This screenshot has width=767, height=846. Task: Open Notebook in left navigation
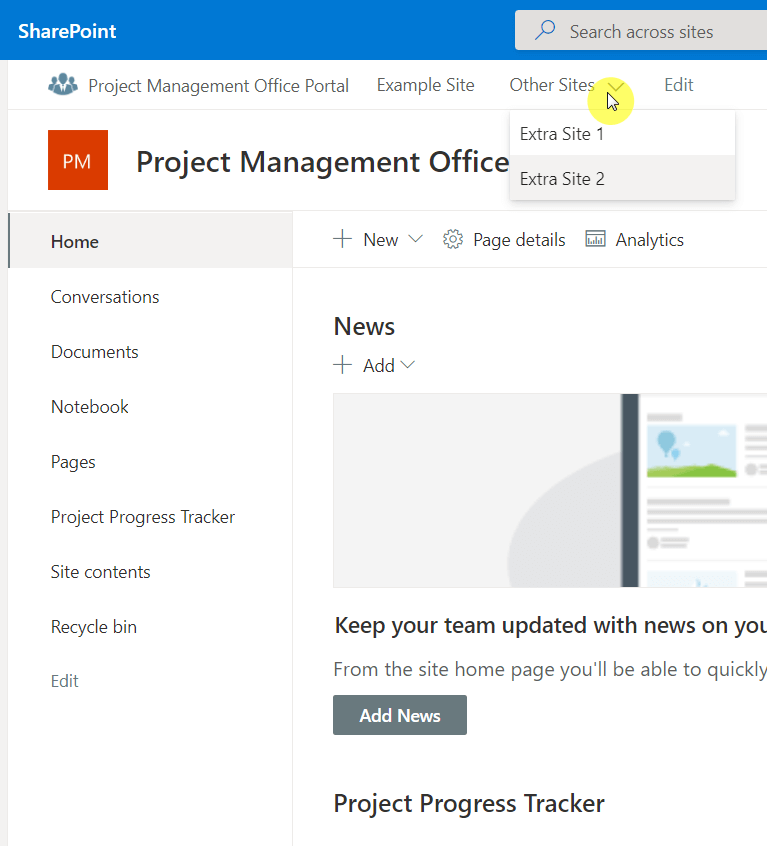pos(90,407)
